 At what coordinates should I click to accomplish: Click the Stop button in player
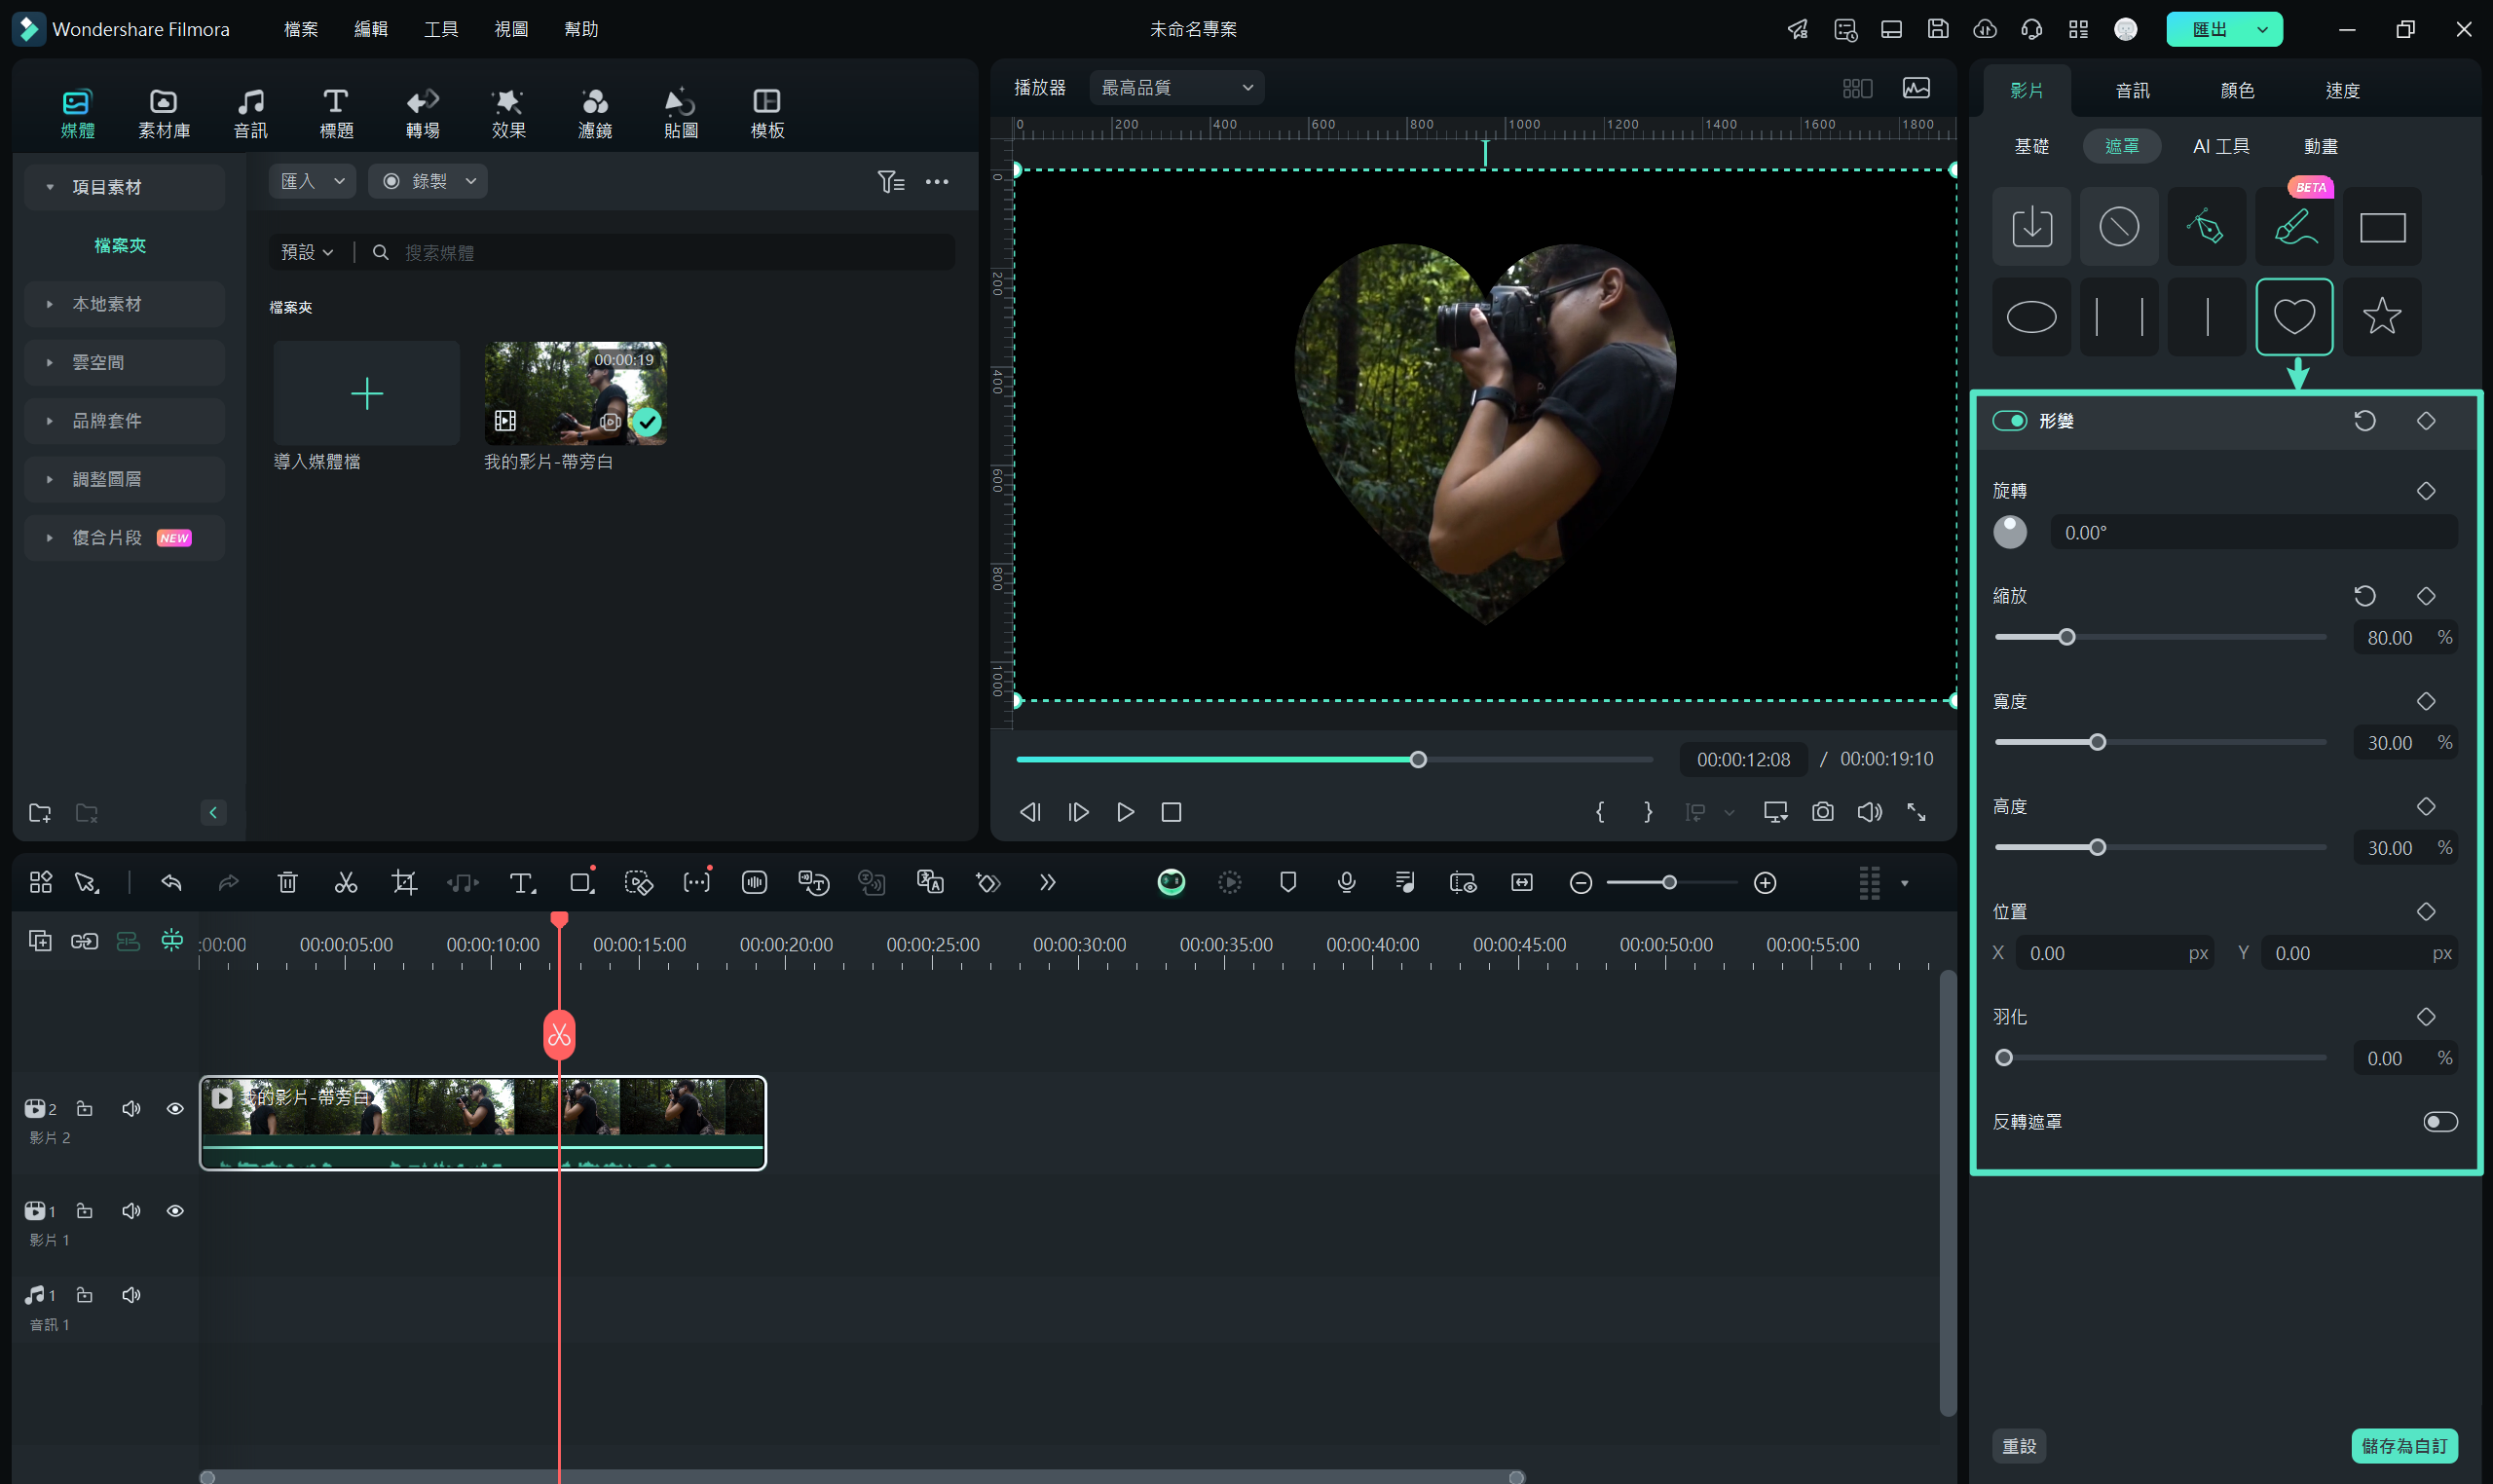1171,812
